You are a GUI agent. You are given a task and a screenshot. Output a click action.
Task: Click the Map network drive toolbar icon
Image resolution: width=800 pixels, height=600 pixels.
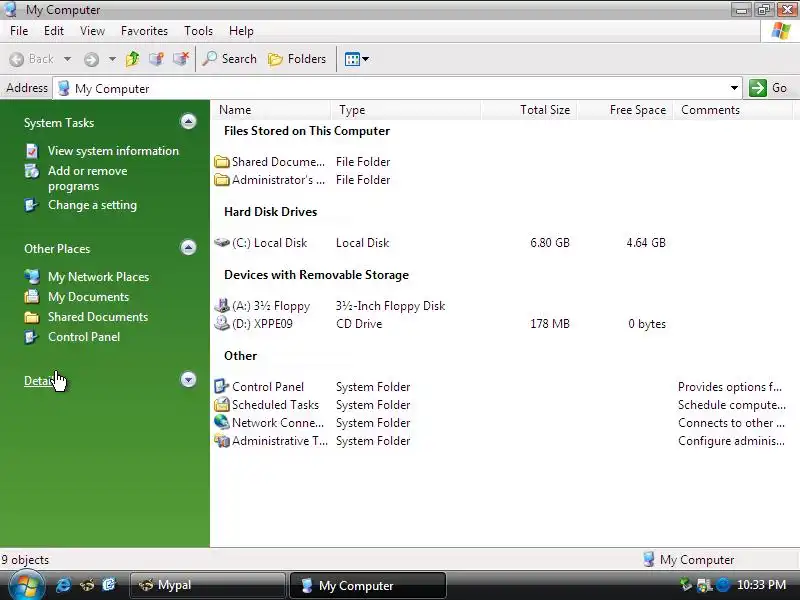point(157,59)
